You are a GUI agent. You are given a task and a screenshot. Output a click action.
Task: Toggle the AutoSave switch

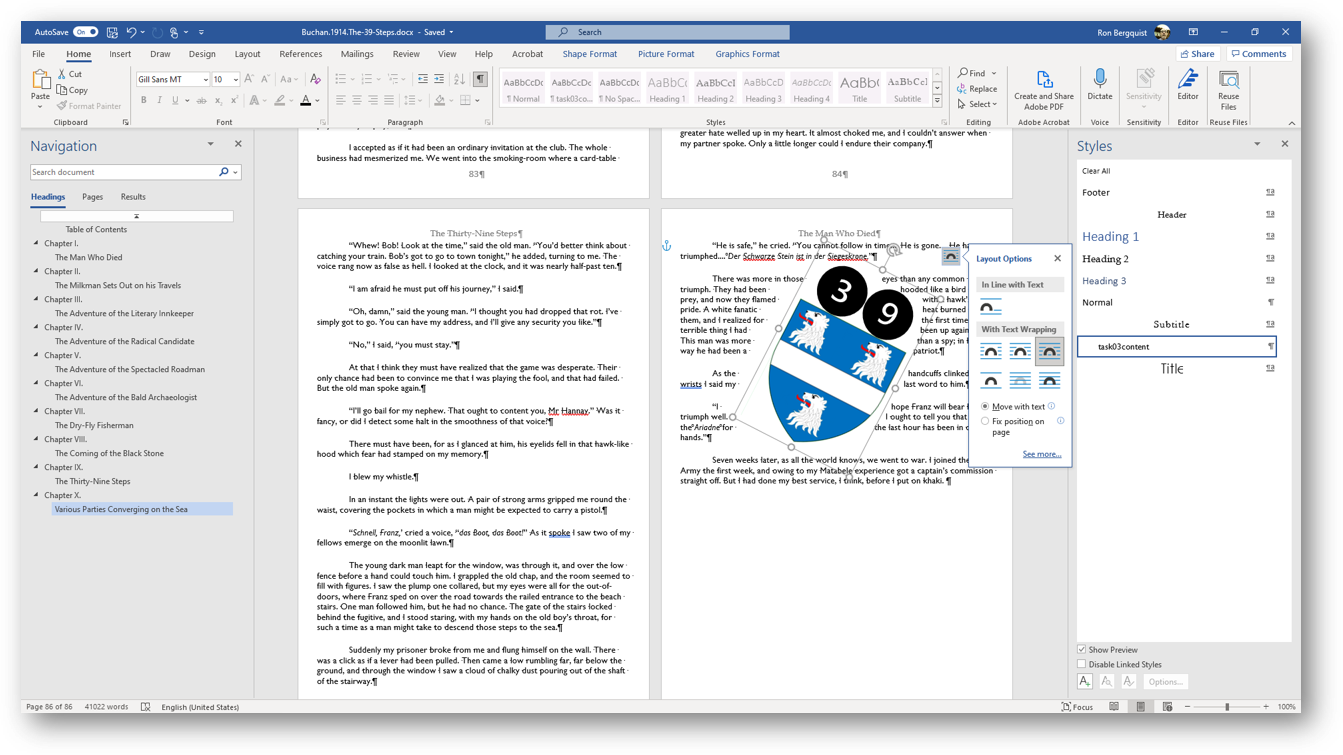pyautogui.click(x=86, y=32)
